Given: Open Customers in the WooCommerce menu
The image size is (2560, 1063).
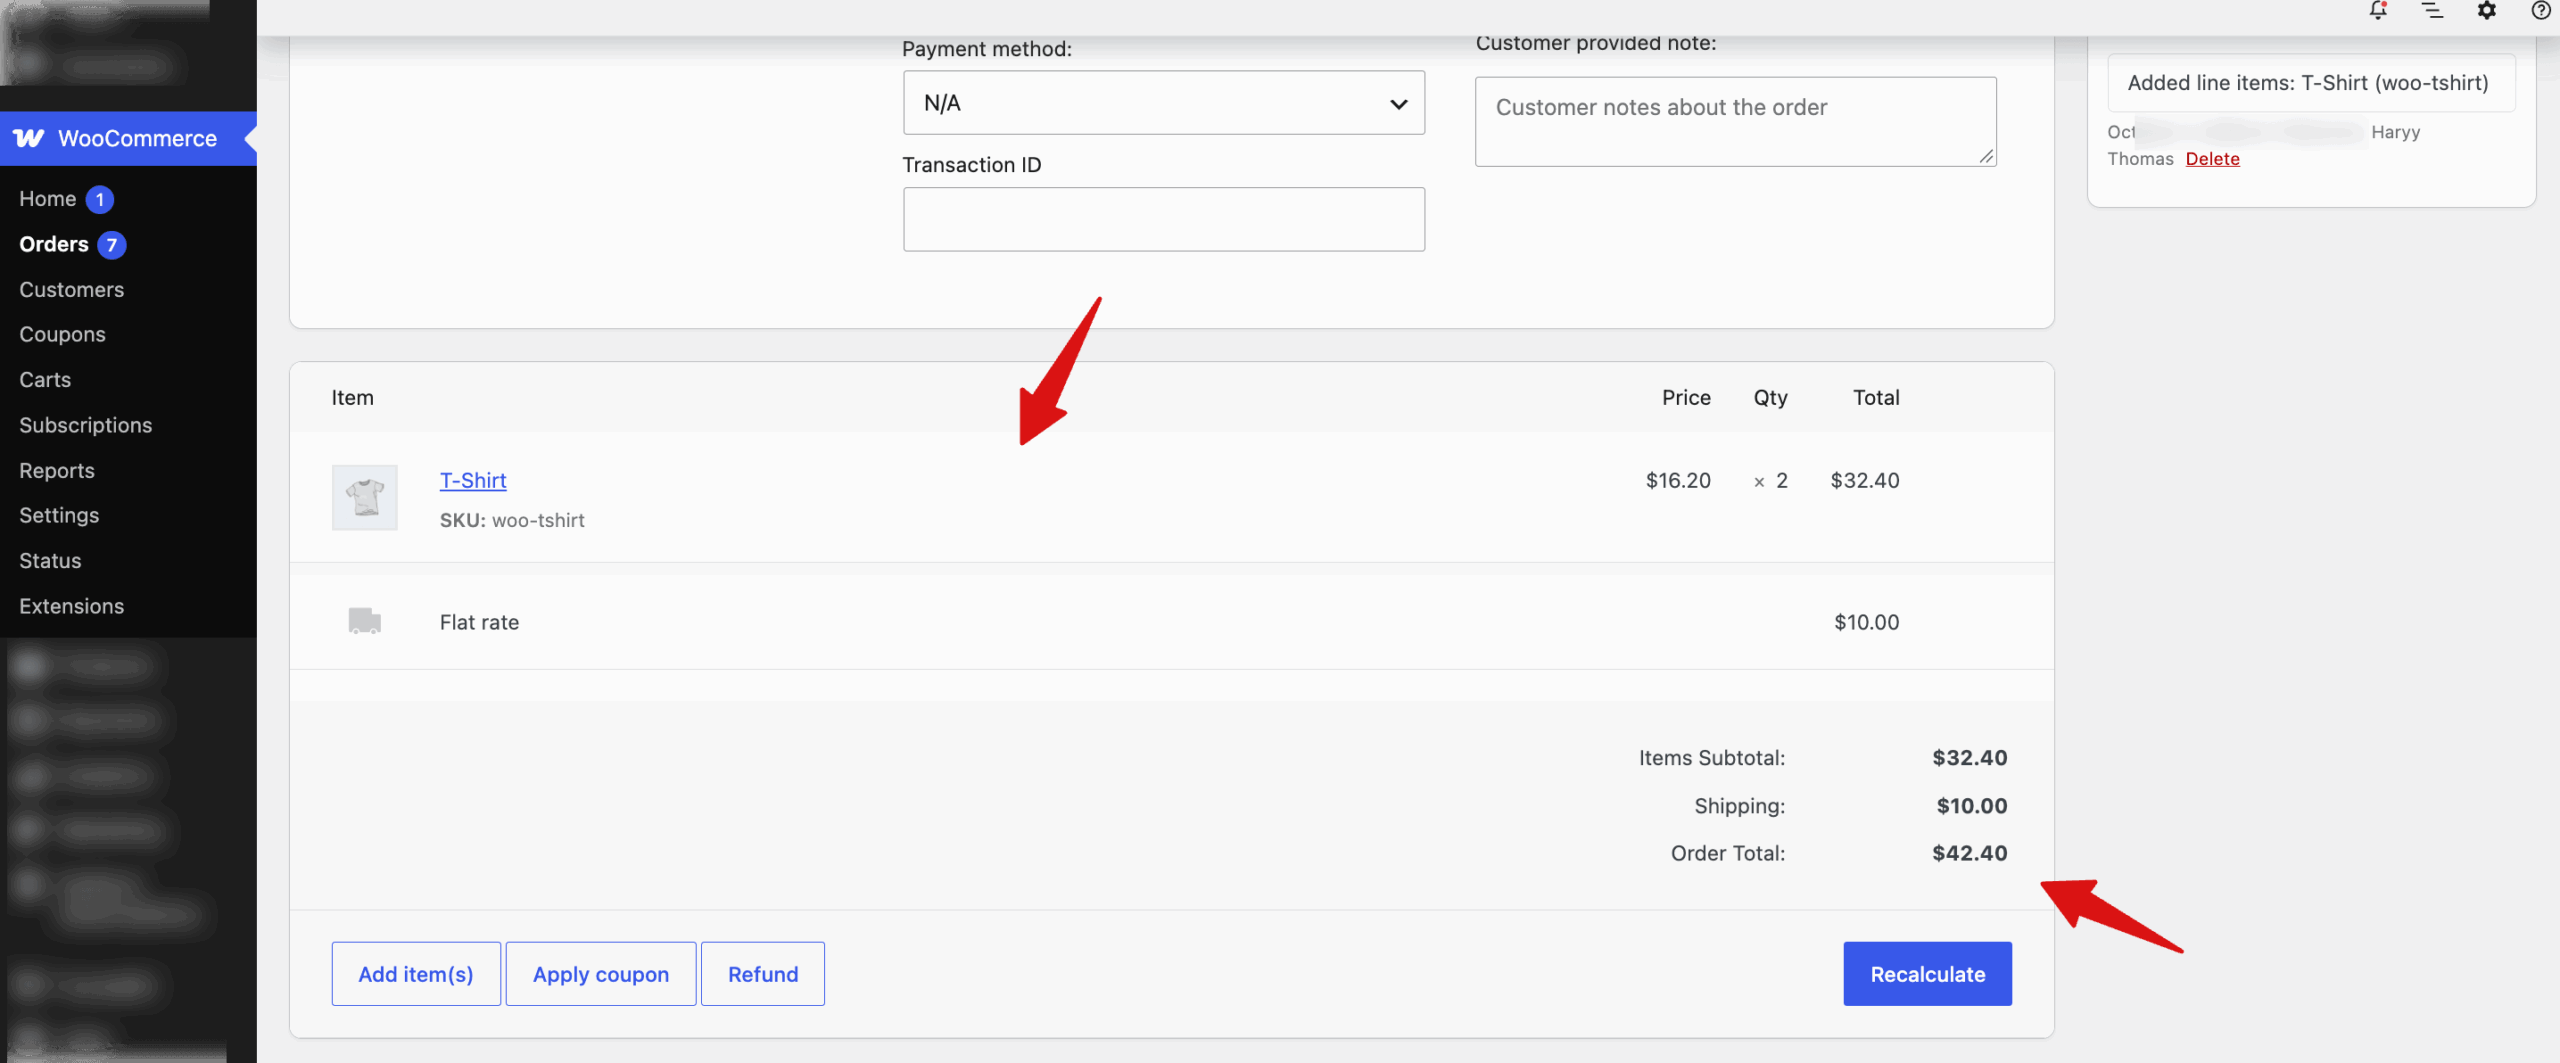Looking at the screenshot, I should coord(71,289).
